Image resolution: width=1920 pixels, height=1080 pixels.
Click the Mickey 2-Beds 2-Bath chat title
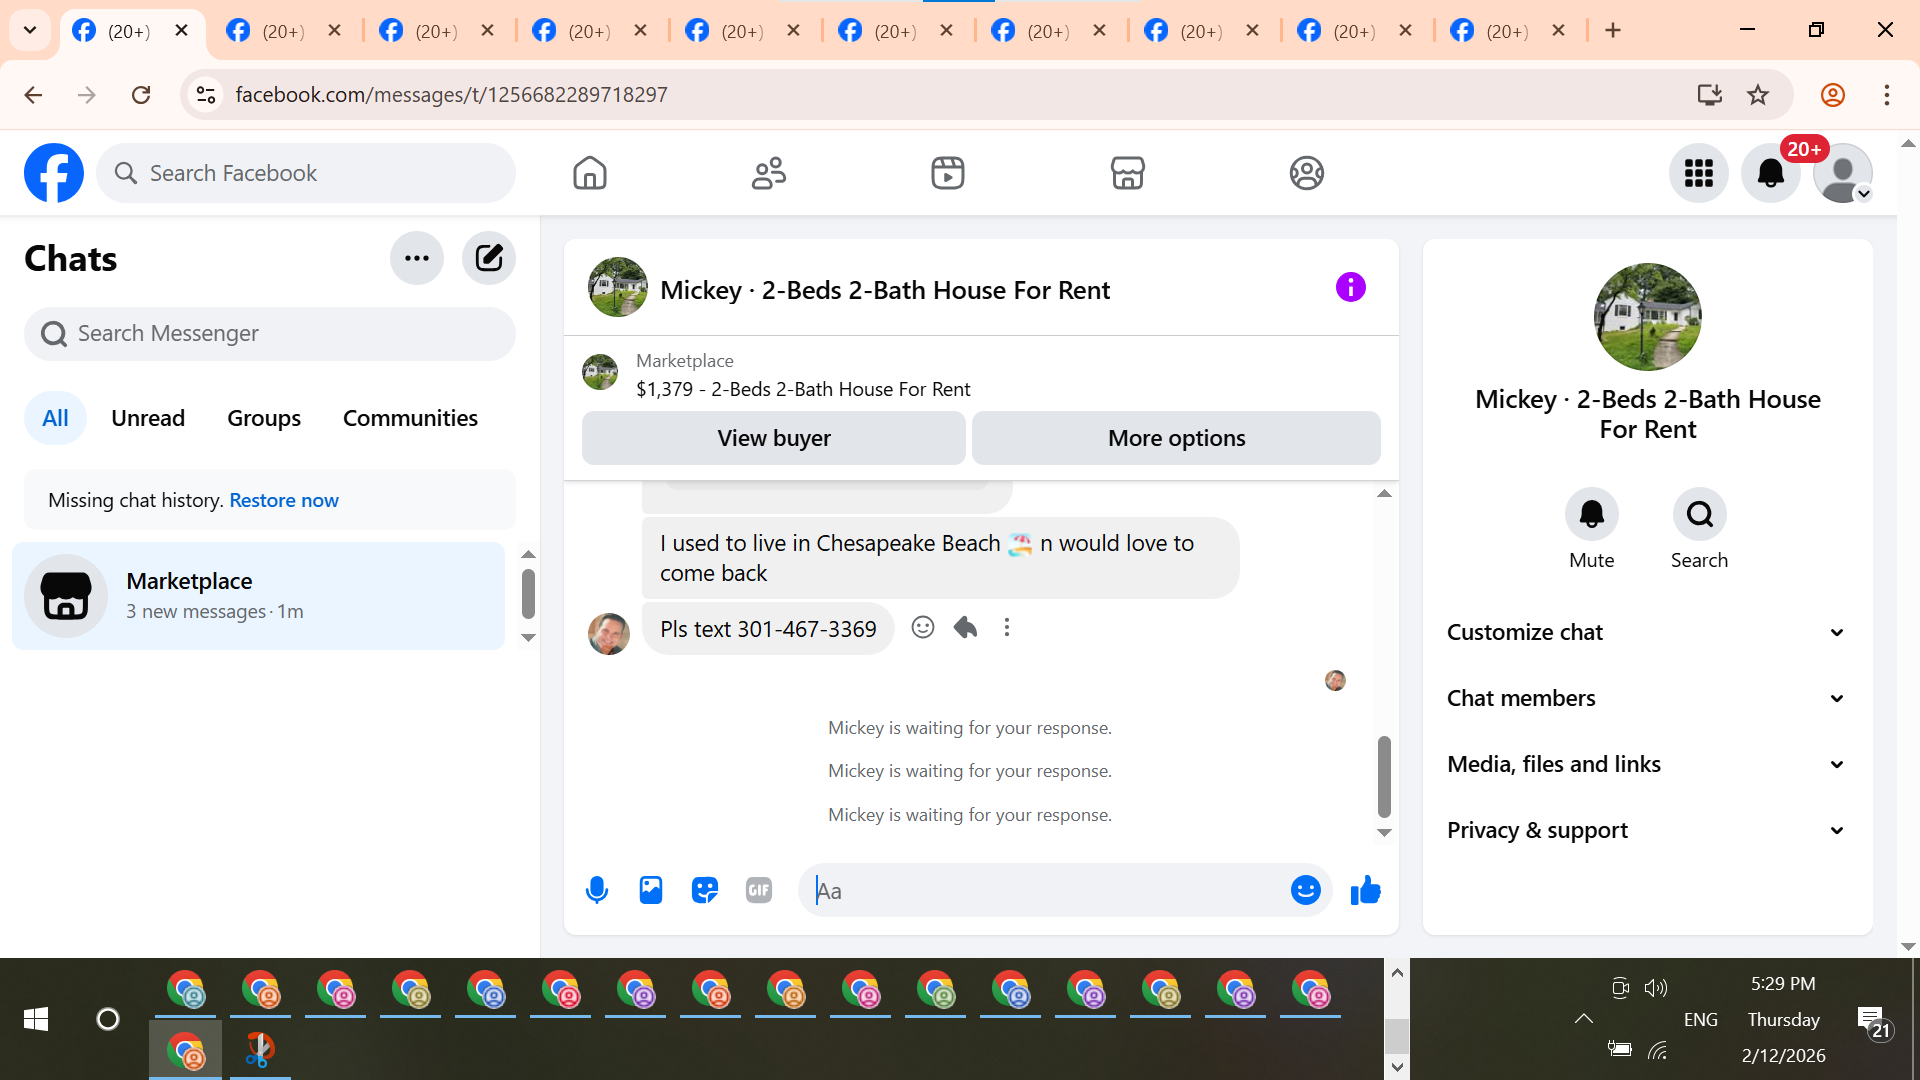pos(885,290)
